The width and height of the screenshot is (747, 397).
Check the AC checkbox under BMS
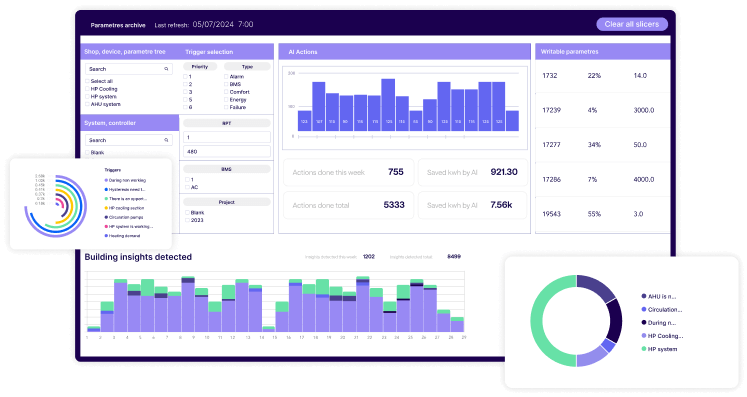pos(187,187)
